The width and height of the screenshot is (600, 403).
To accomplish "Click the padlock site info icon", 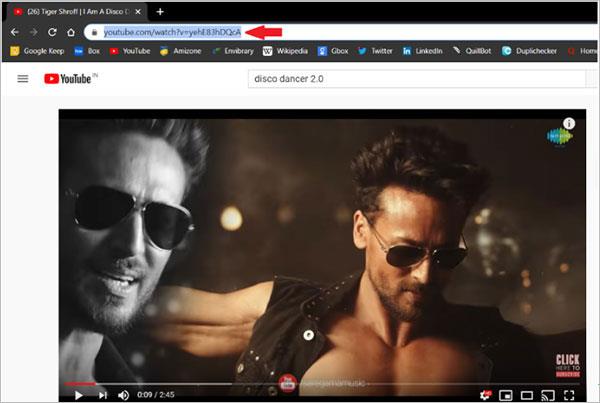I will (94, 33).
